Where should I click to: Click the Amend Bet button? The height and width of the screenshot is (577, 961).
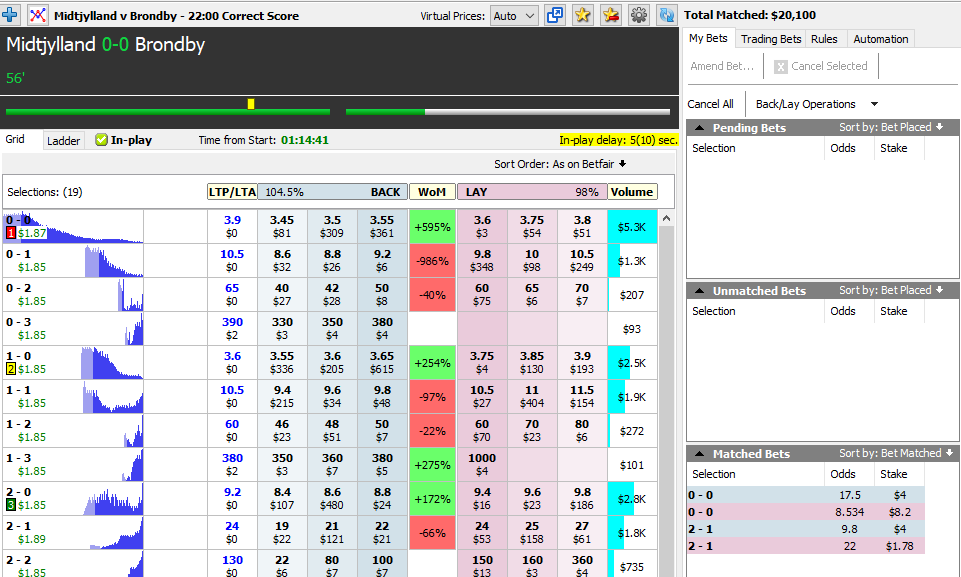[x=722, y=66]
